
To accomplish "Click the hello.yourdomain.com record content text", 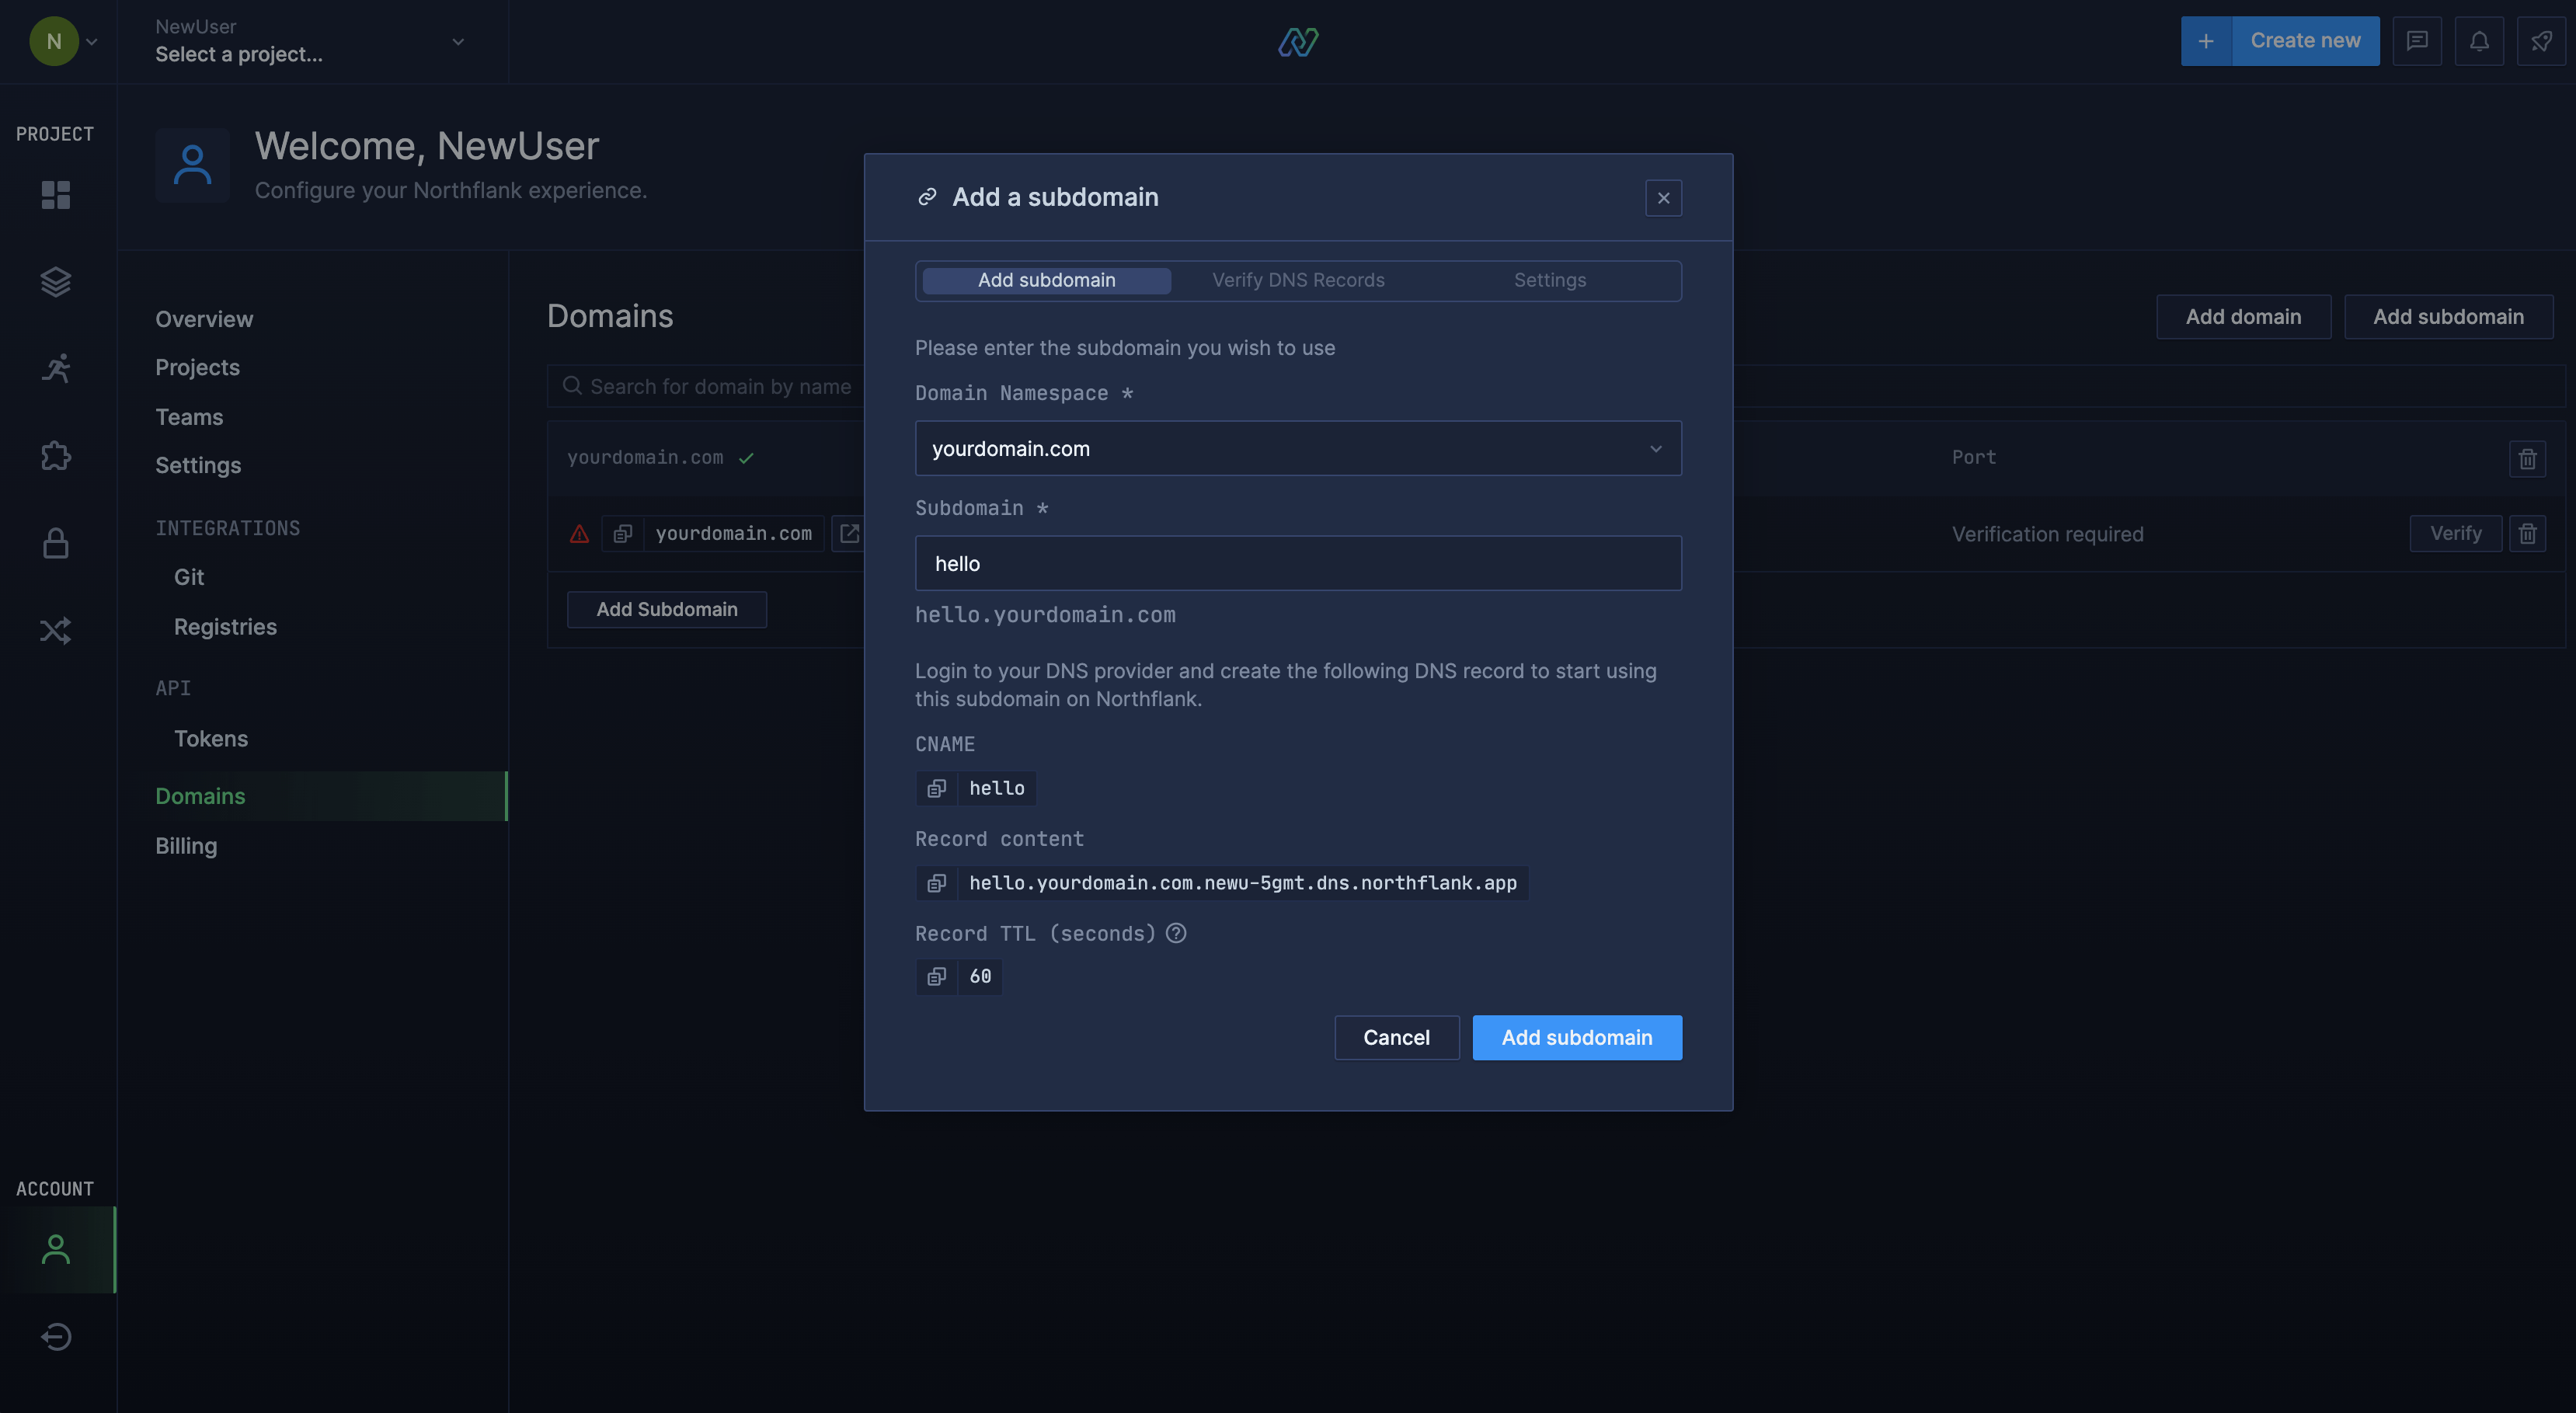I will coord(1242,883).
